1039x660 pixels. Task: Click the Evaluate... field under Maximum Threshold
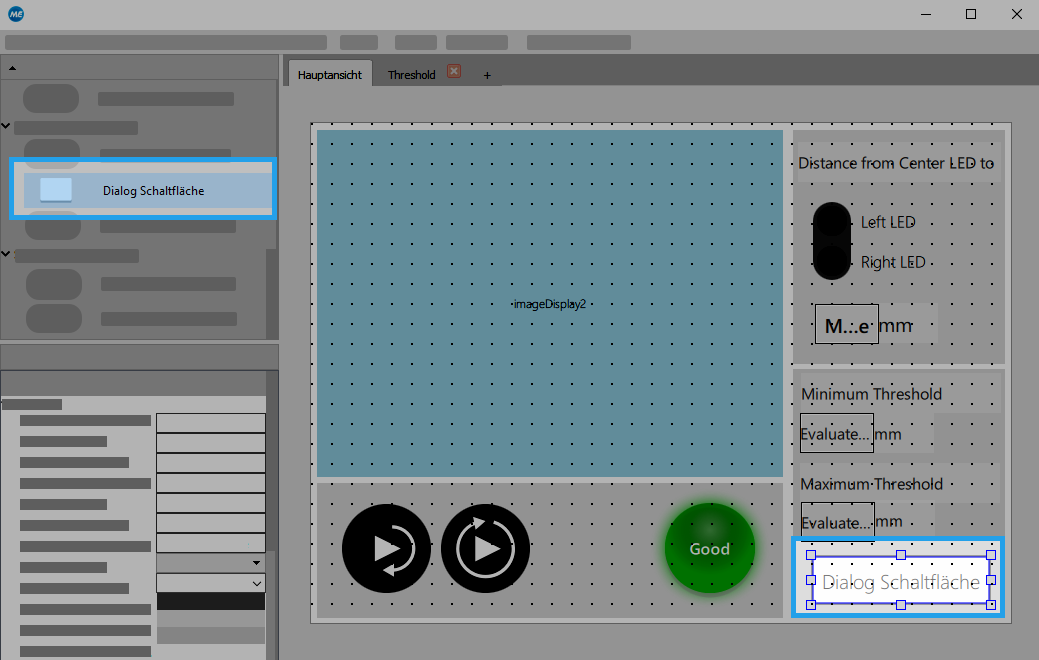[x=838, y=522]
